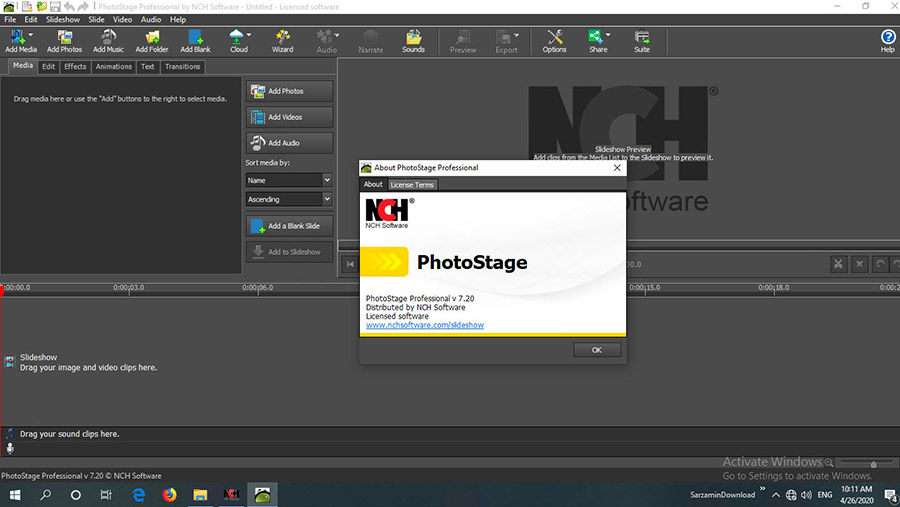Switch to the Animations tab

pos(114,67)
